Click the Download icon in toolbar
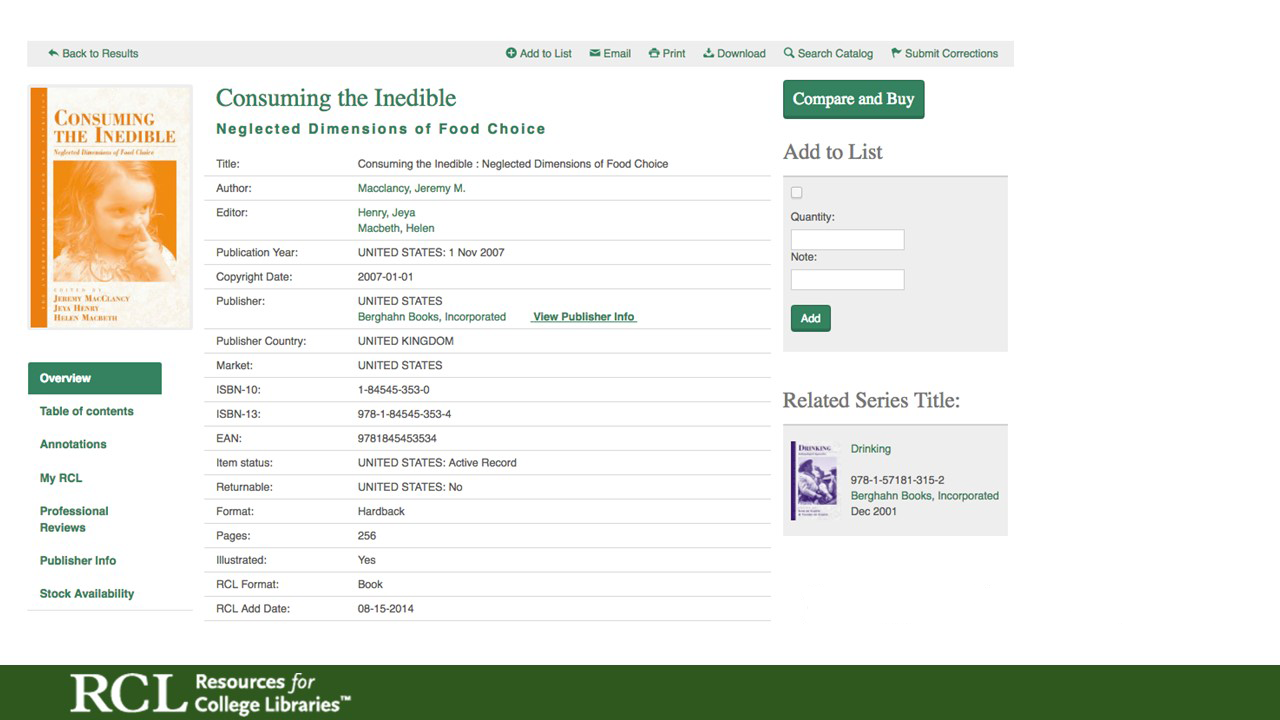Screen dimensions: 1280x720 (x=708, y=53)
